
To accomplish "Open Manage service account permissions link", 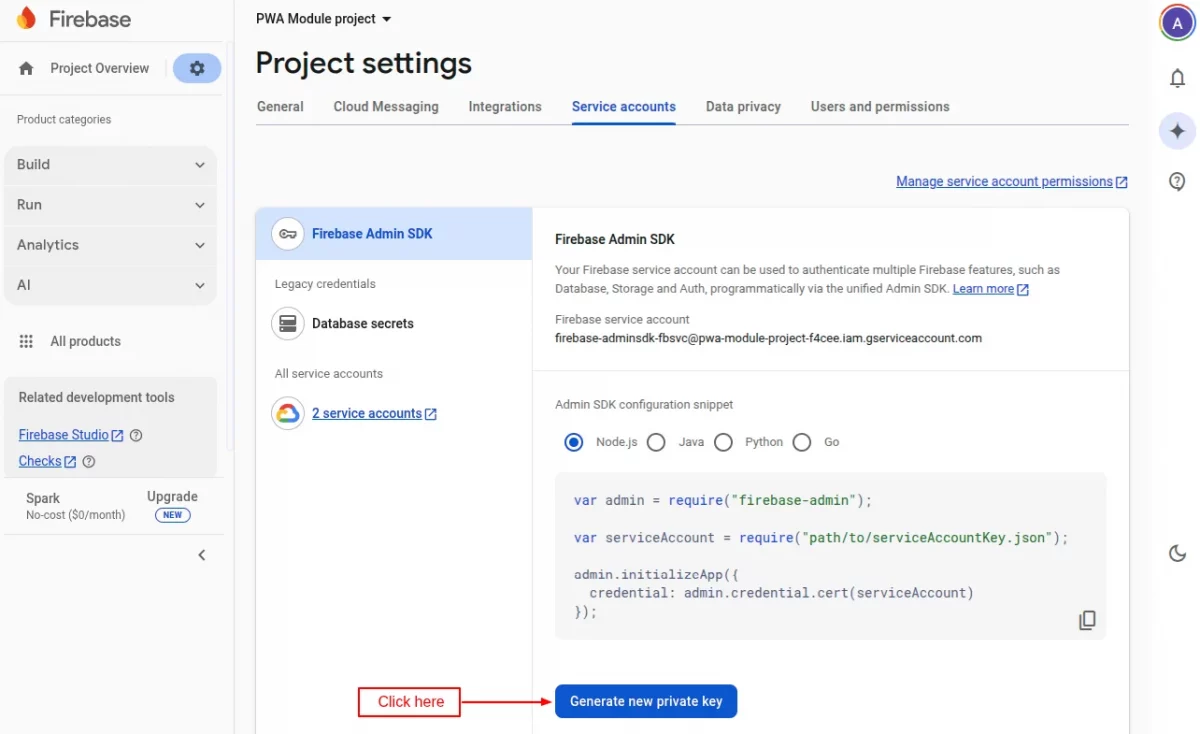I will pos(1004,181).
